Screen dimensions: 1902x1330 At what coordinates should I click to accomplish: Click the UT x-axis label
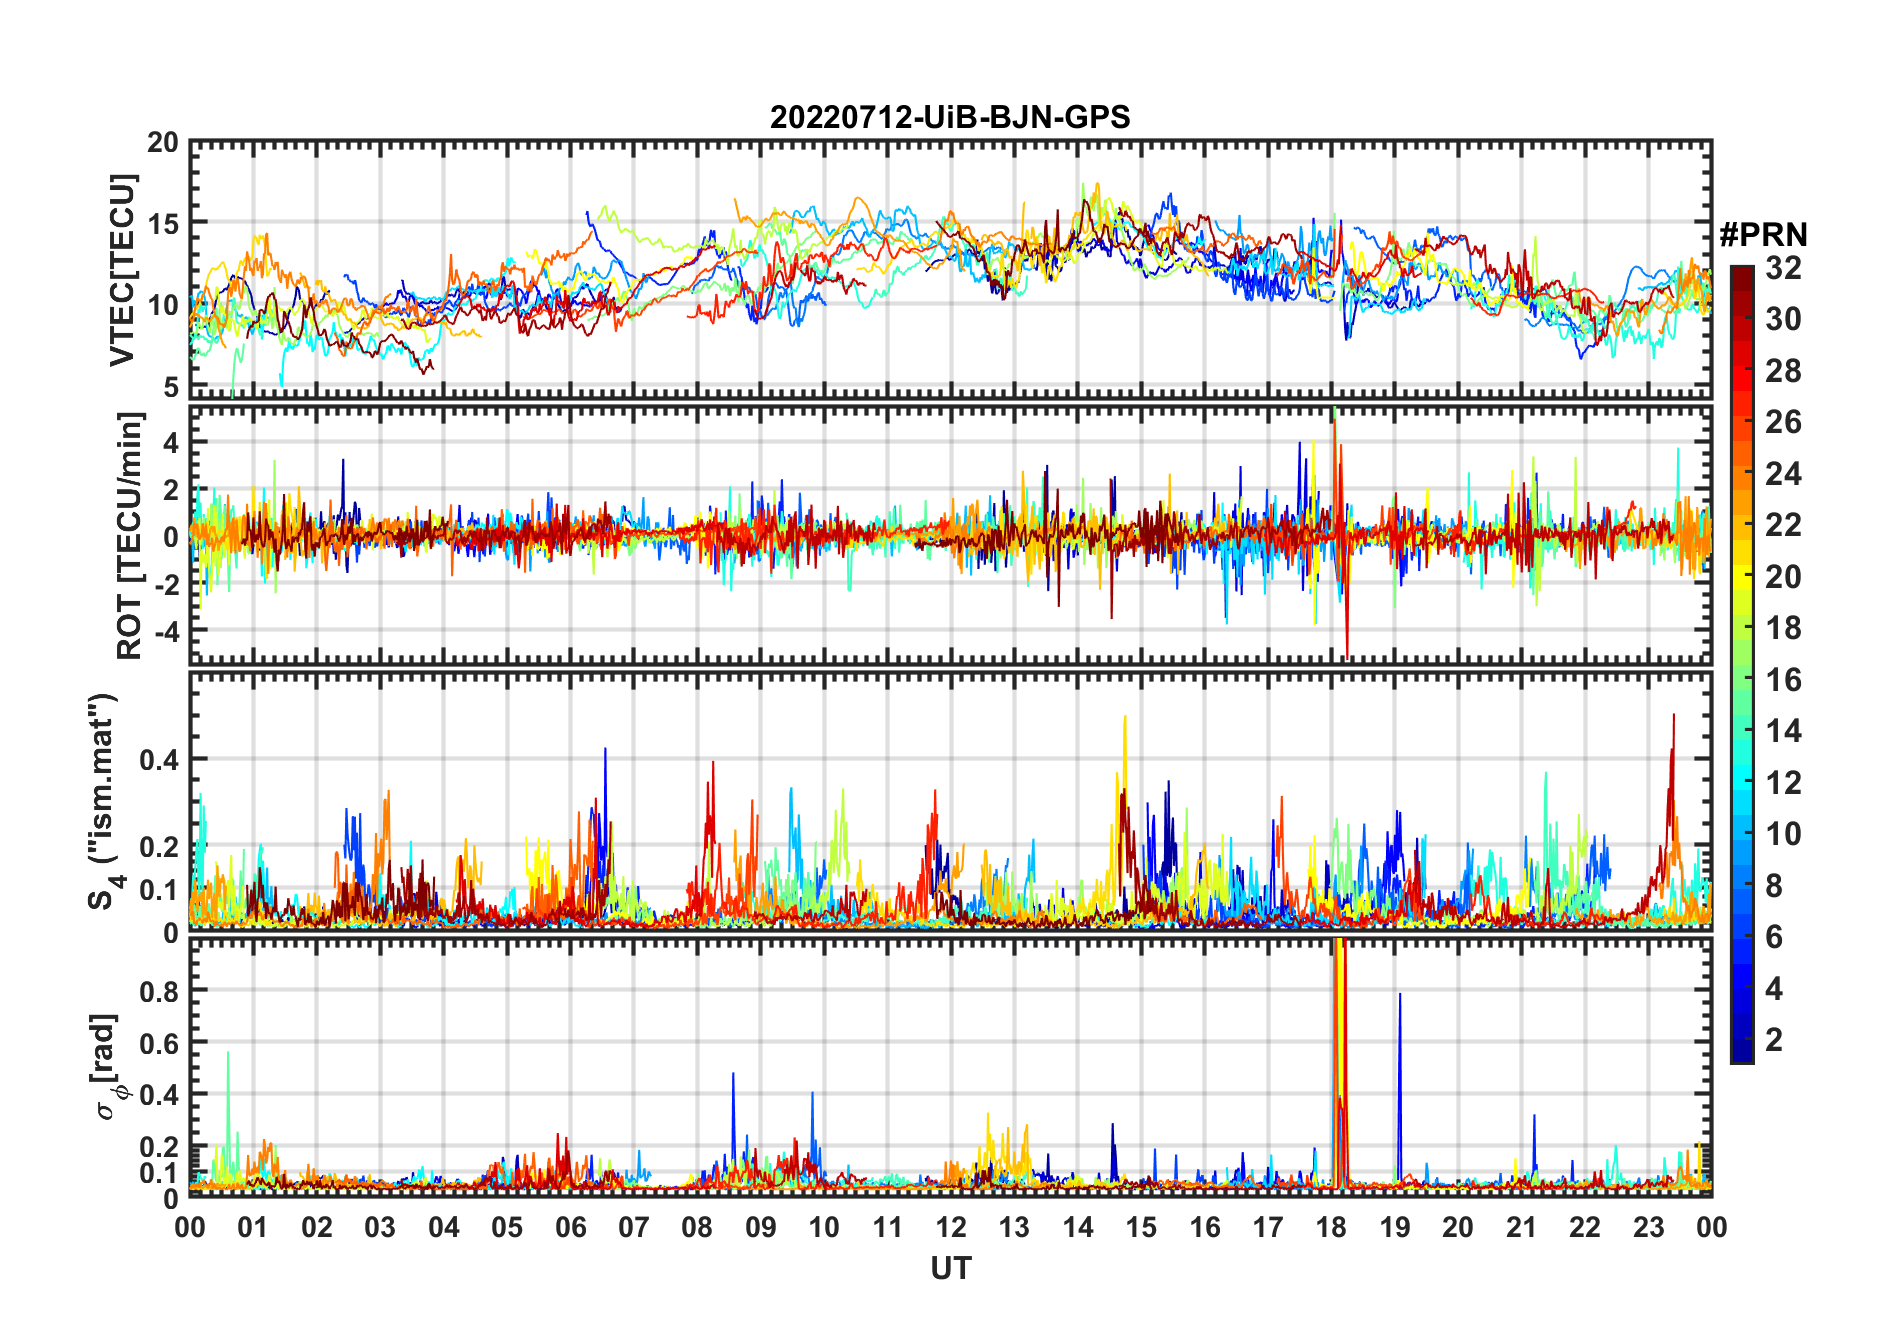[951, 1269]
